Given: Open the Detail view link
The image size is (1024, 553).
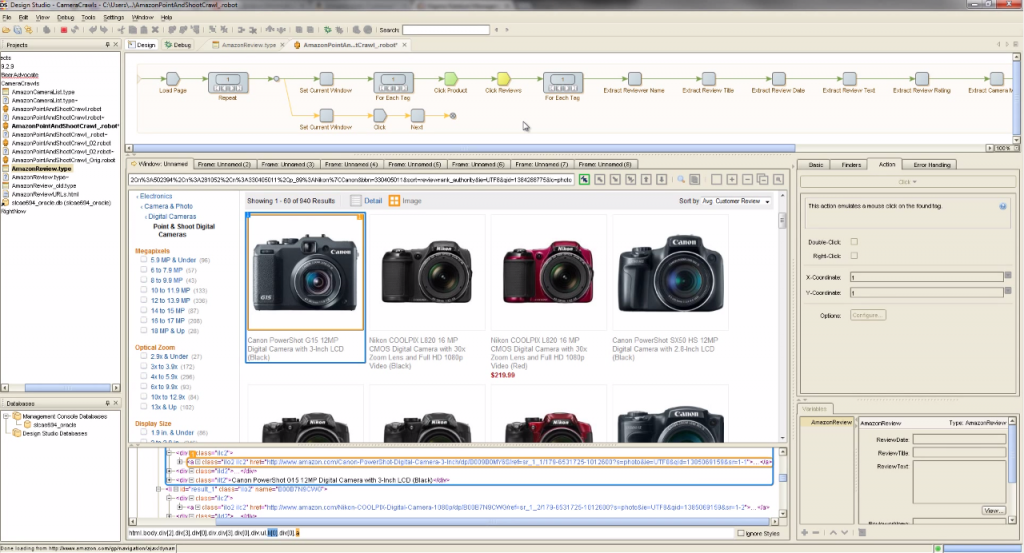Looking at the screenshot, I should tap(373, 200).
